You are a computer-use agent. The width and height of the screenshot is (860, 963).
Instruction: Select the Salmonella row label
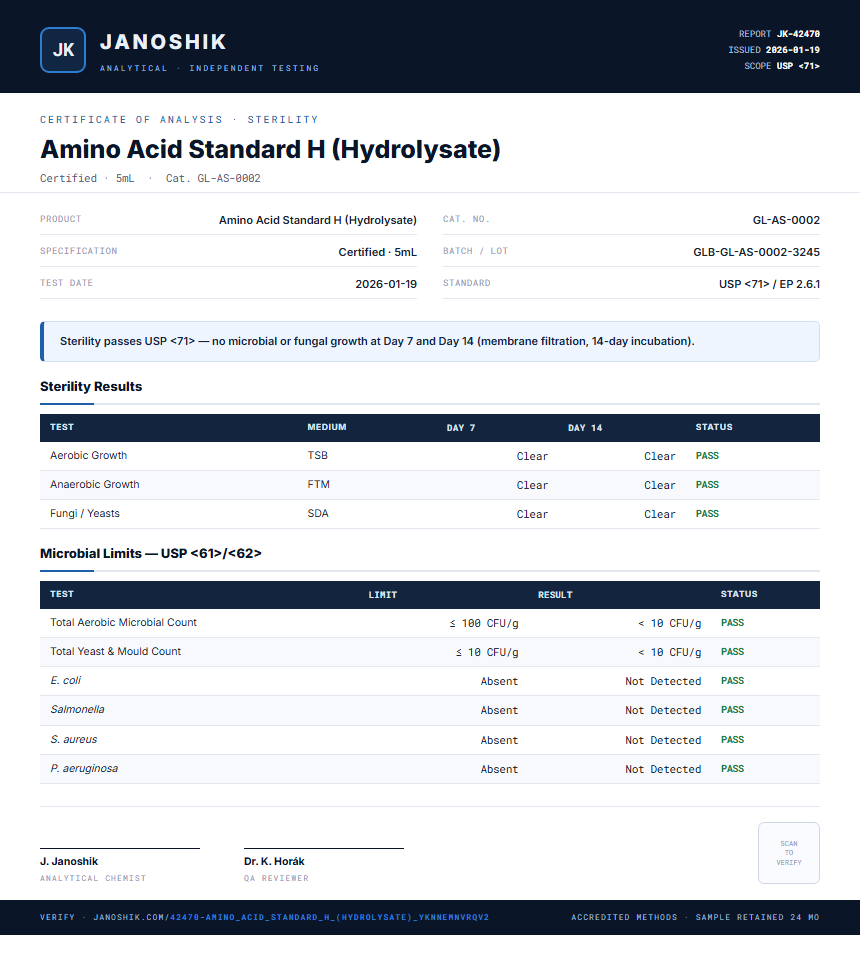pyautogui.click(x=77, y=709)
